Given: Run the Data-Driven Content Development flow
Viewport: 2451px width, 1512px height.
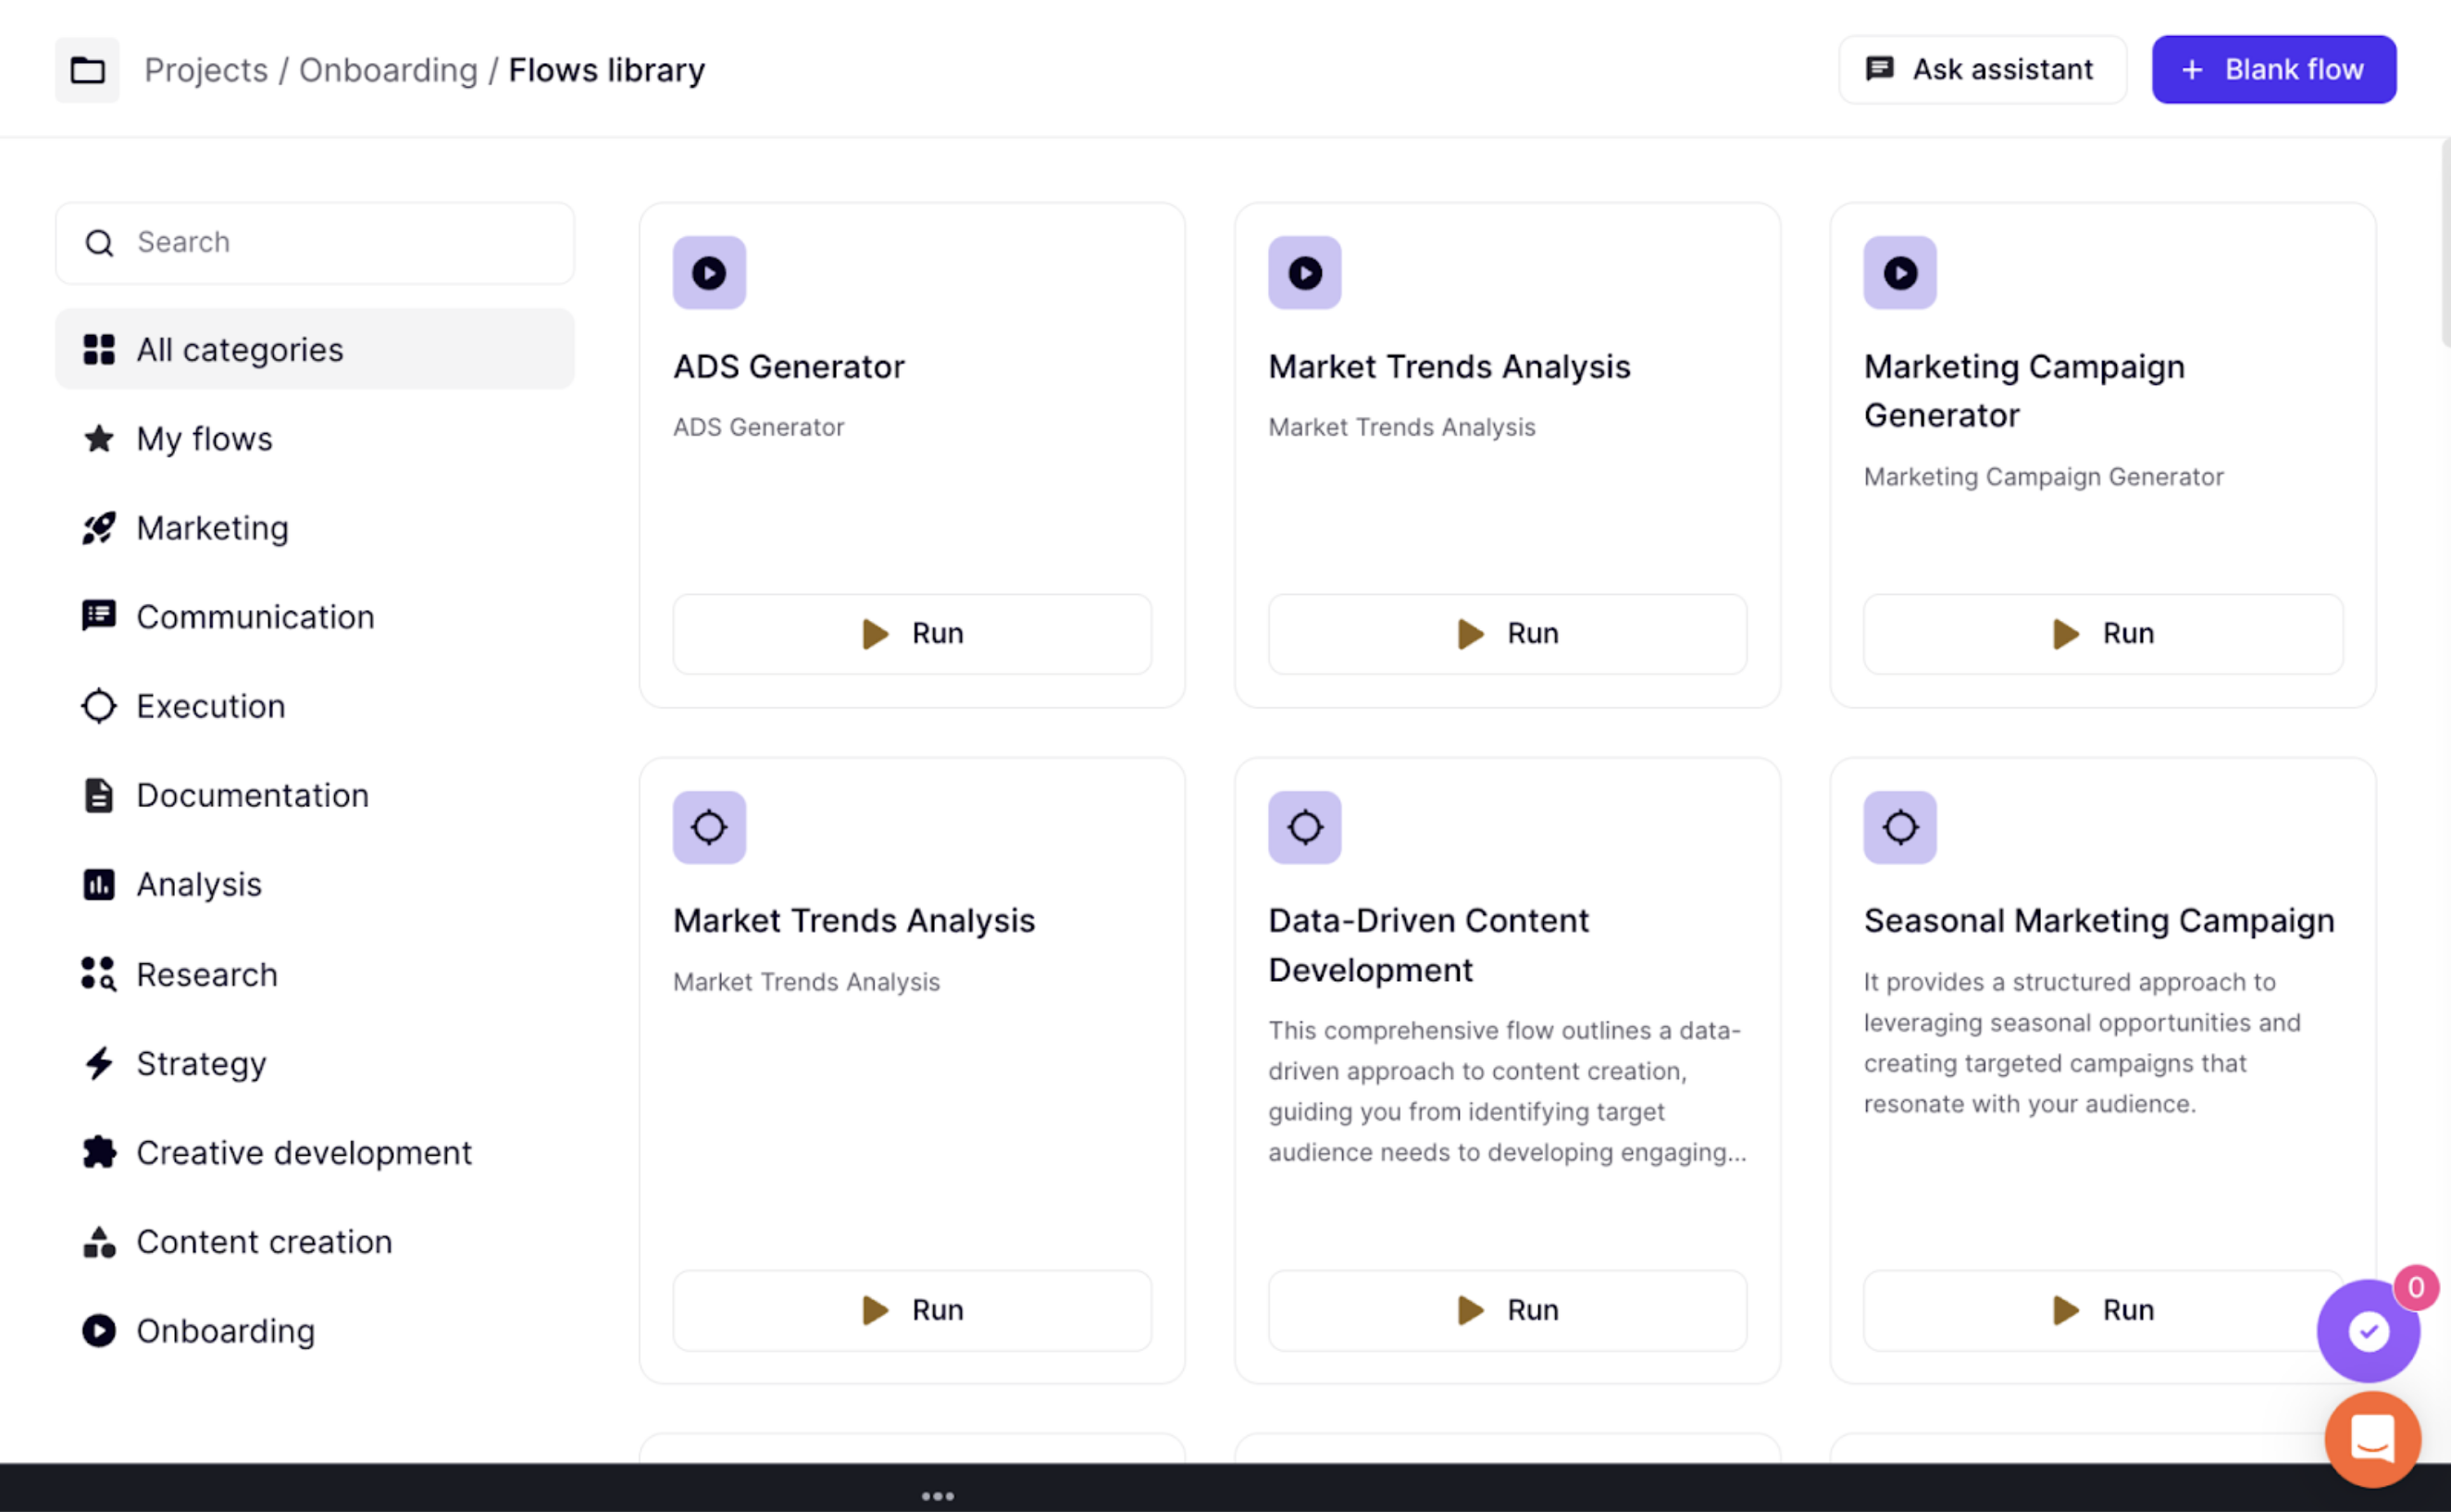Looking at the screenshot, I should tap(1506, 1310).
